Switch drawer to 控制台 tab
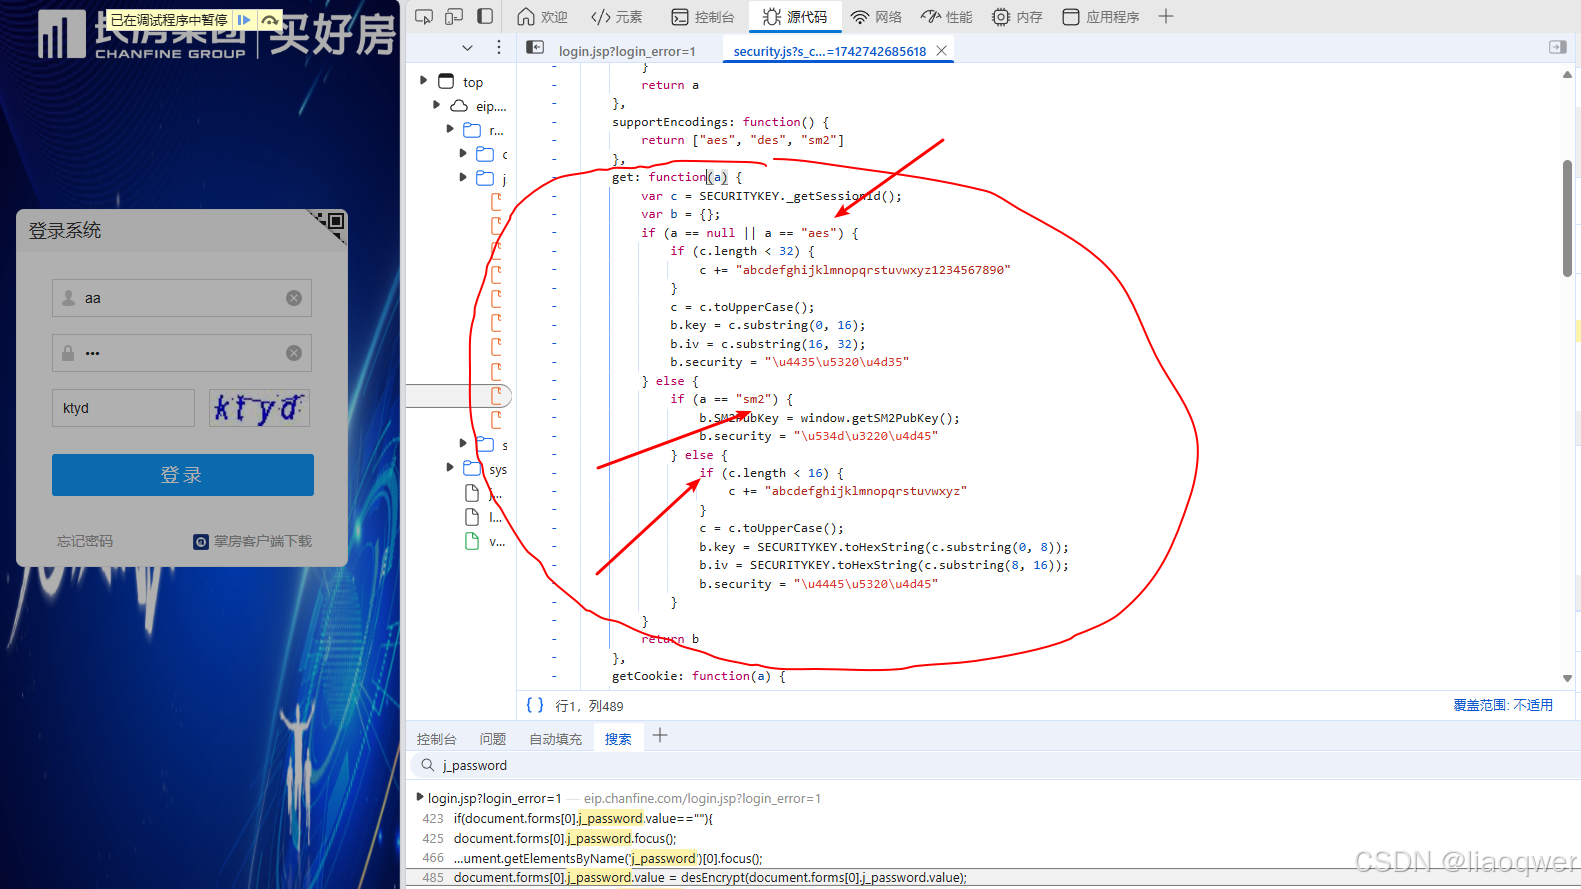Screen dimensions: 1581x889 pyautogui.click(x=436, y=739)
